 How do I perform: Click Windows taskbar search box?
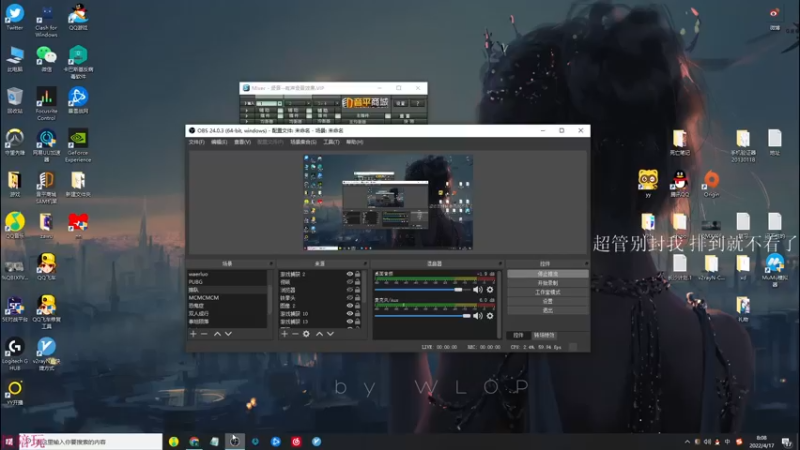(91, 442)
